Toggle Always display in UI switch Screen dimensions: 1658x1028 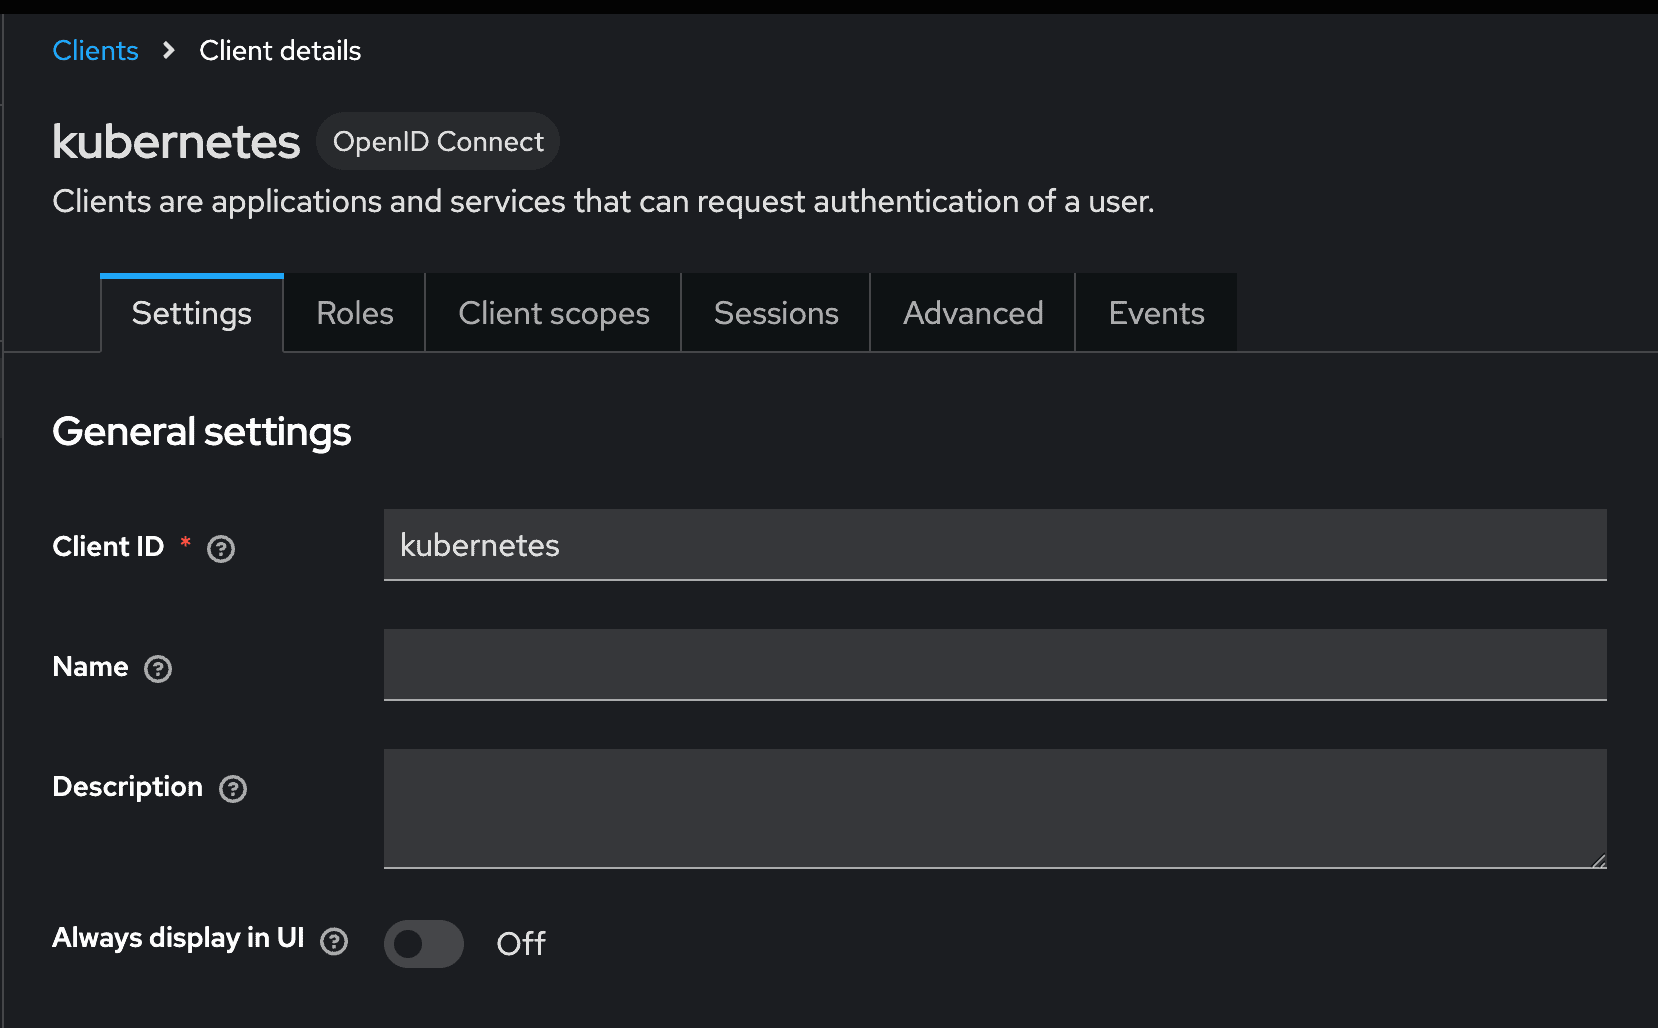click(x=424, y=943)
